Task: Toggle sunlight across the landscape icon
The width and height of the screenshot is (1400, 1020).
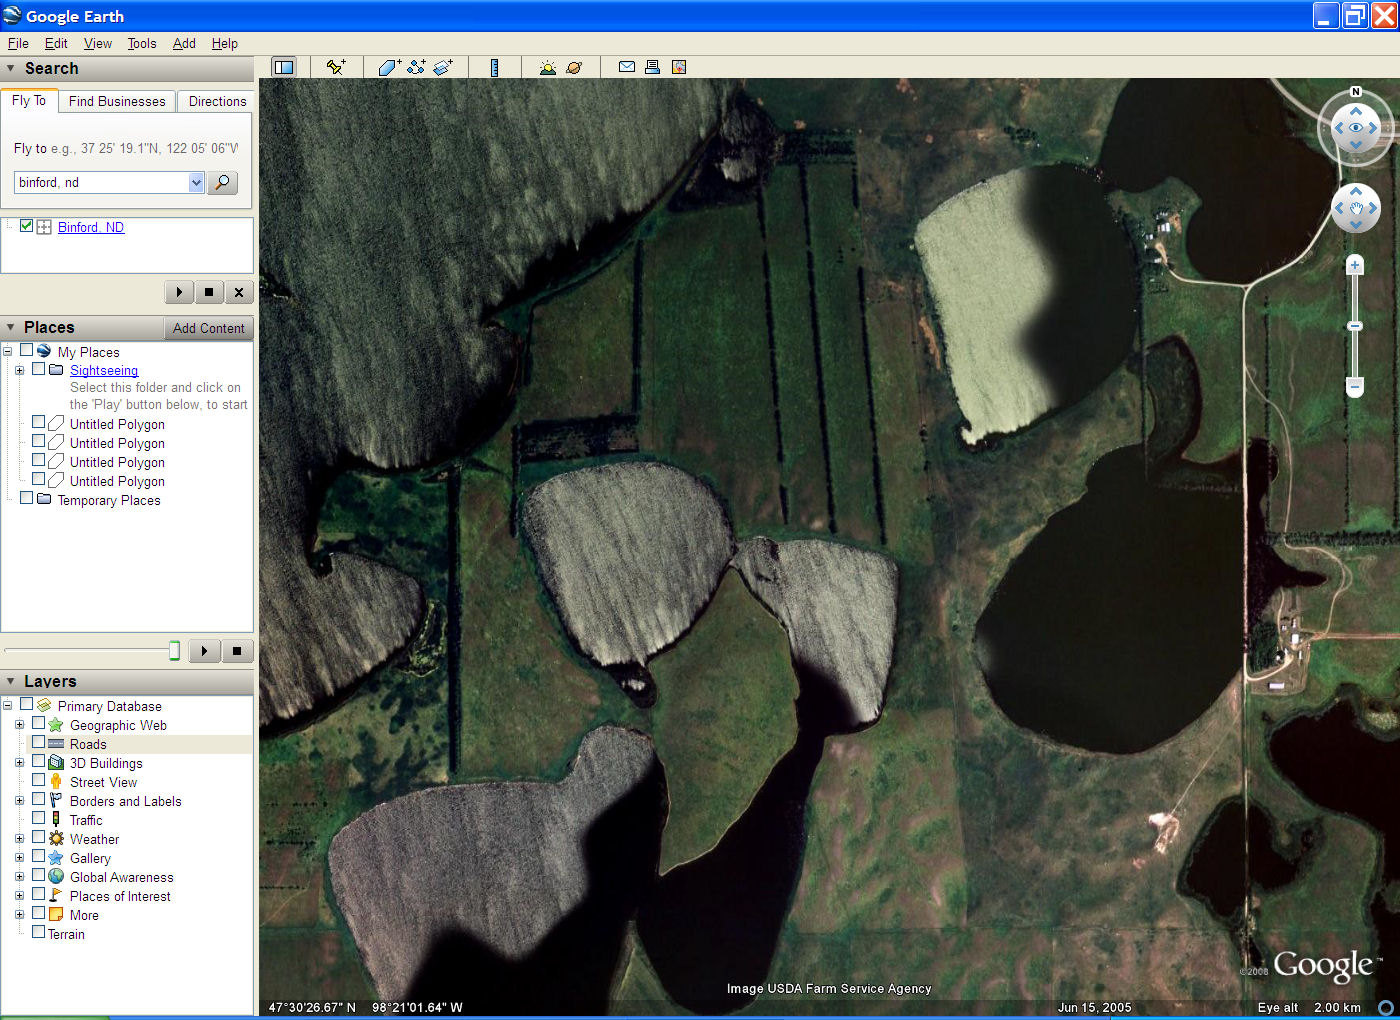Action: (x=548, y=67)
